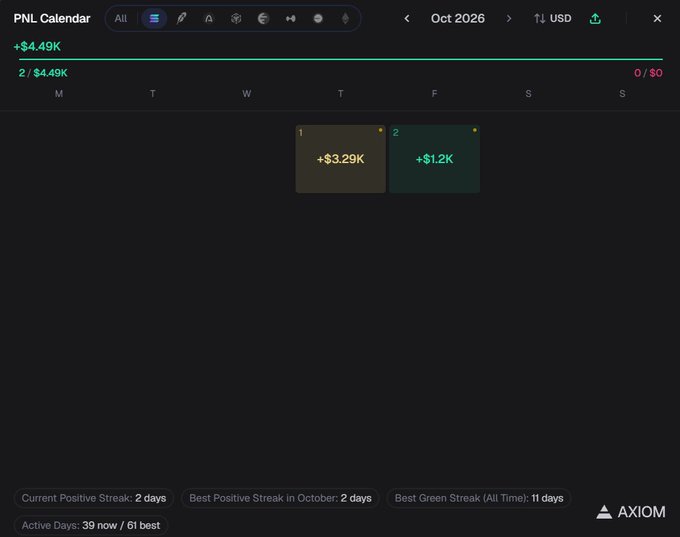680x537 pixels.
Task: Select the bow-tie shaped chain filter icon
Action: (x=291, y=19)
